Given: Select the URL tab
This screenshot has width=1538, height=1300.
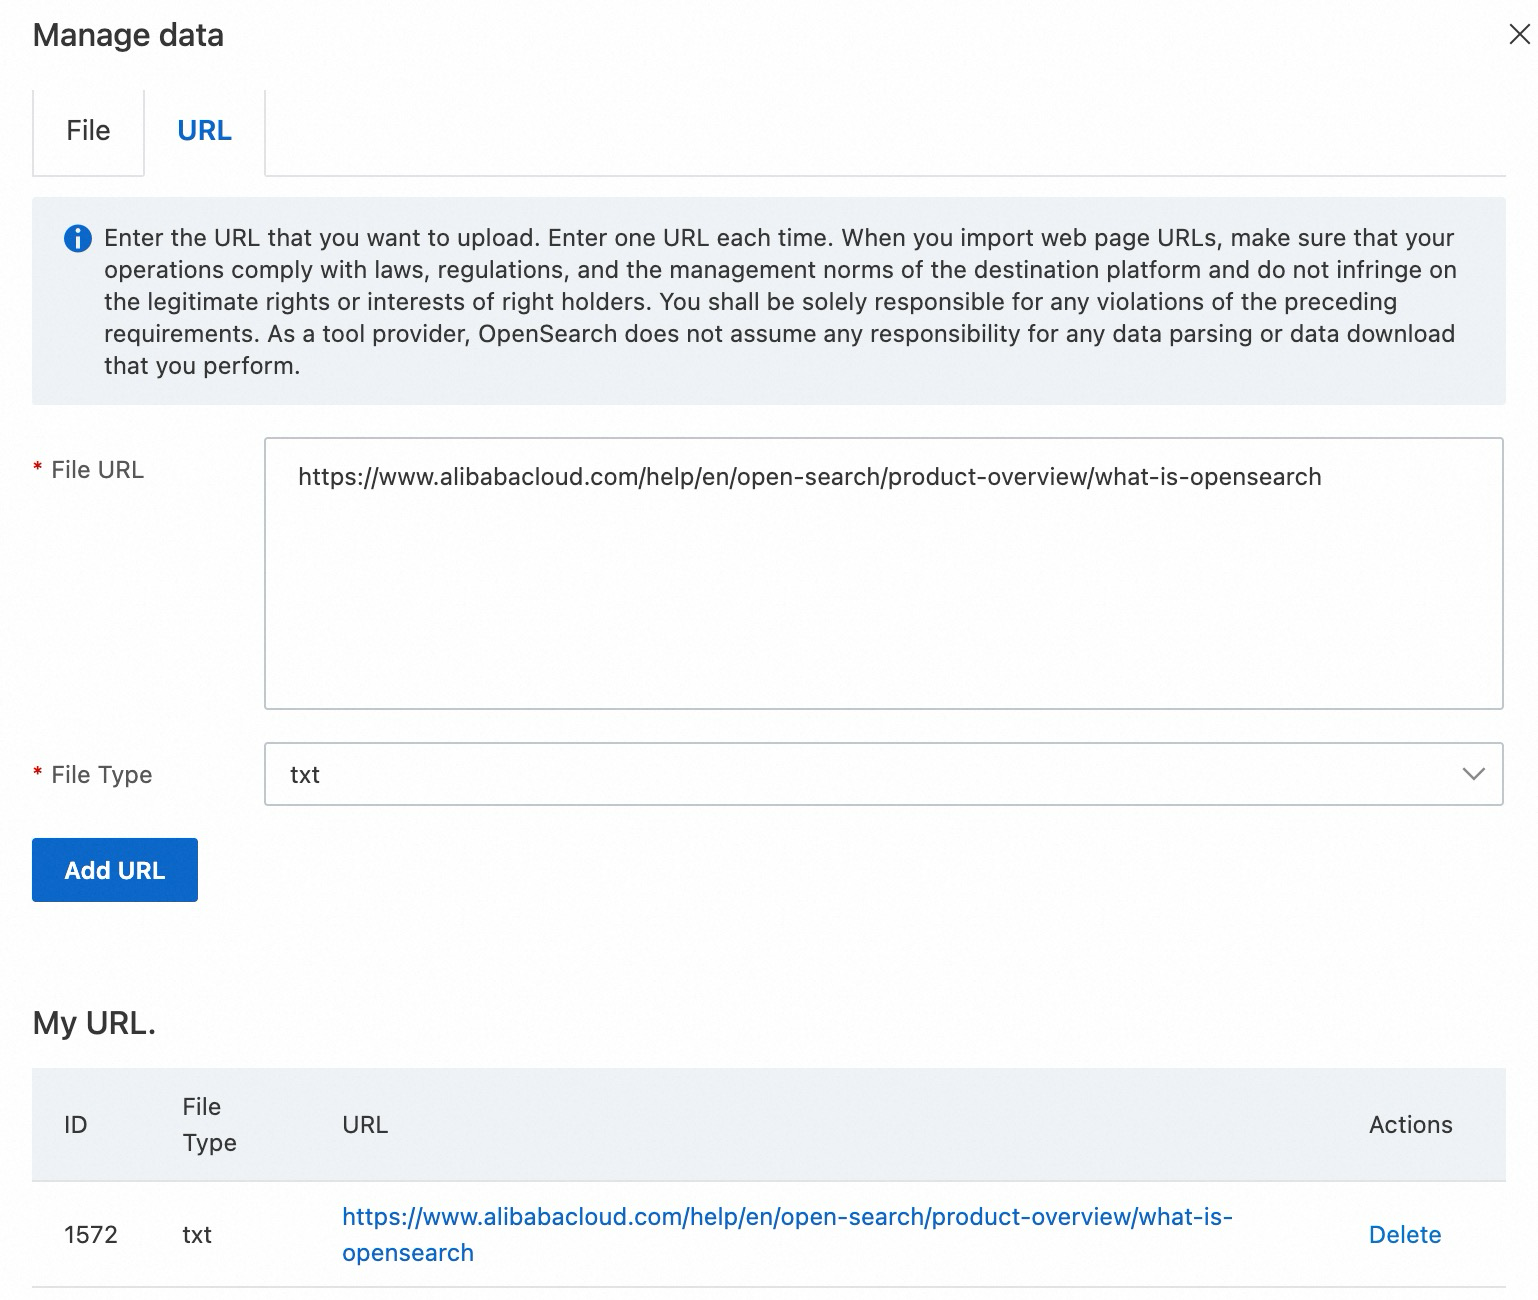Looking at the screenshot, I should click(204, 131).
